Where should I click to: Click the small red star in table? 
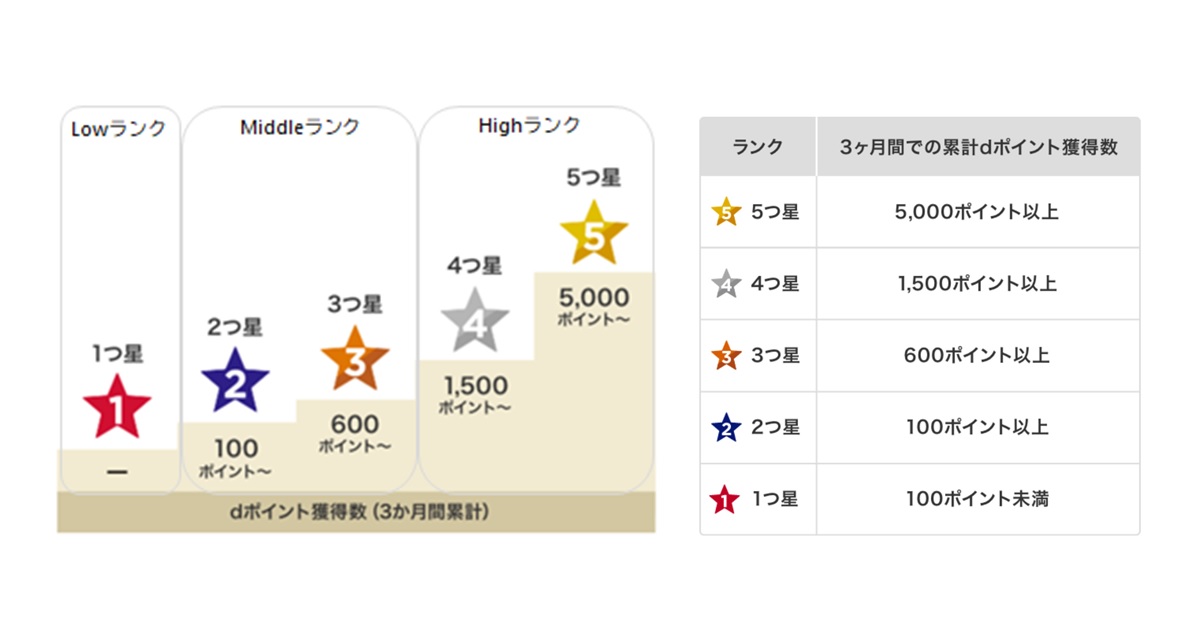click(725, 499)
